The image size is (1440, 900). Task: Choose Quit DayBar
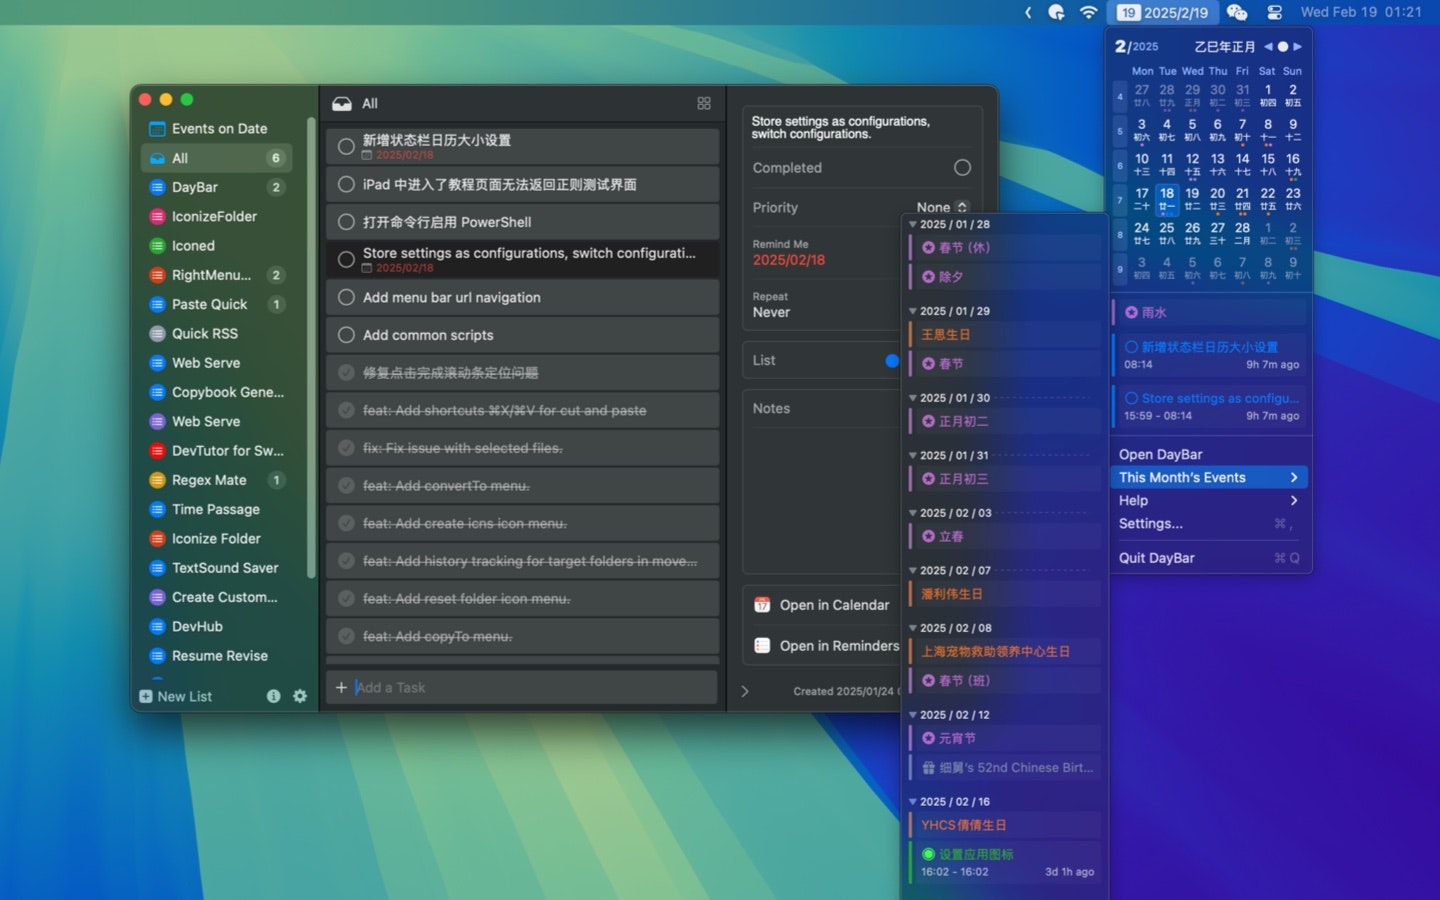pos(1209,558)
